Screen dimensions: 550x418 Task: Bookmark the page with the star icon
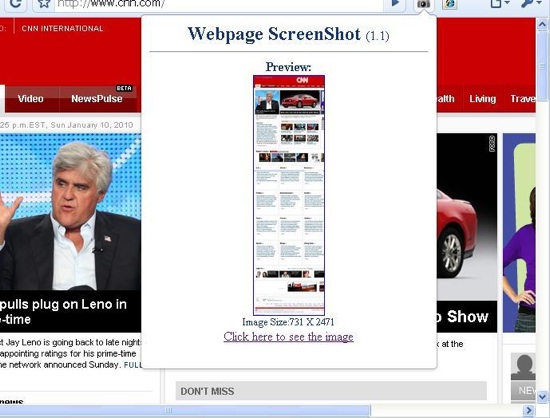[43, 4]
